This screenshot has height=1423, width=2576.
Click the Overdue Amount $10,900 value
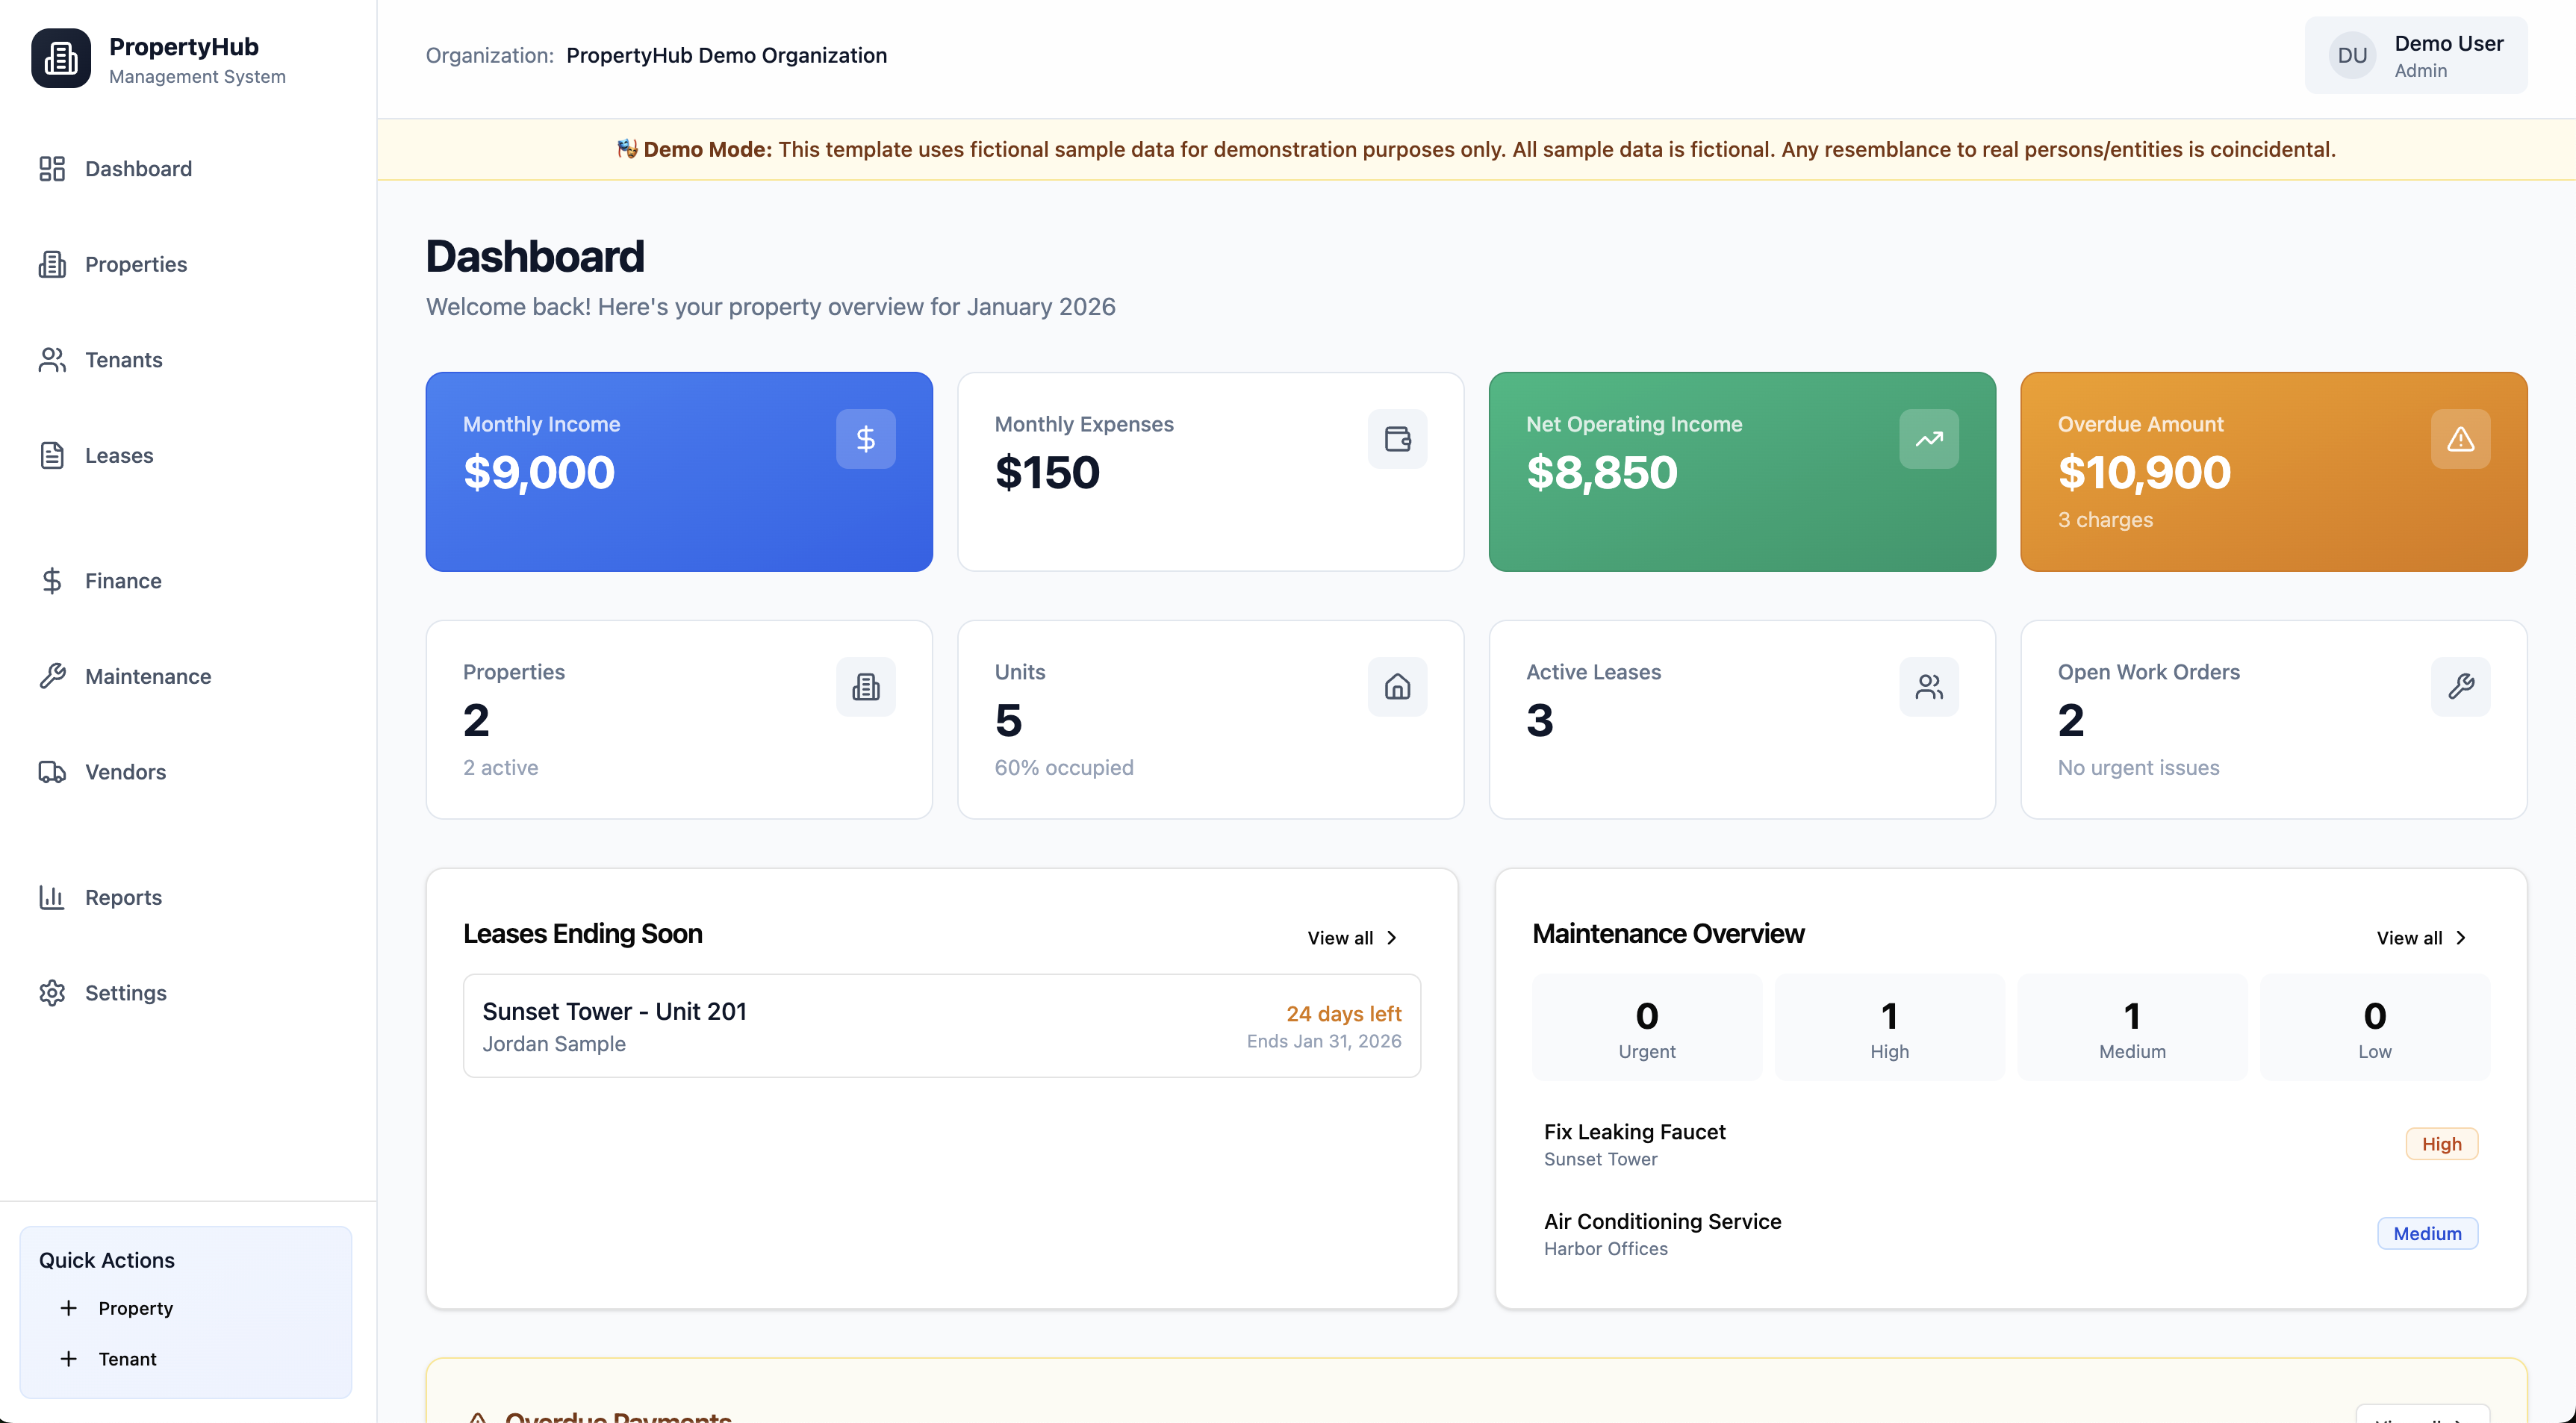(2144, 472)
